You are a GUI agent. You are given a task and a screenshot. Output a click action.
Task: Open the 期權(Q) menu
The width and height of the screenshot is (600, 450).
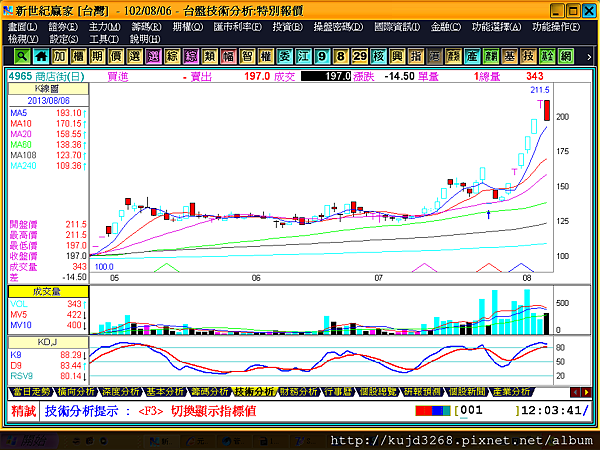[188, 27]
